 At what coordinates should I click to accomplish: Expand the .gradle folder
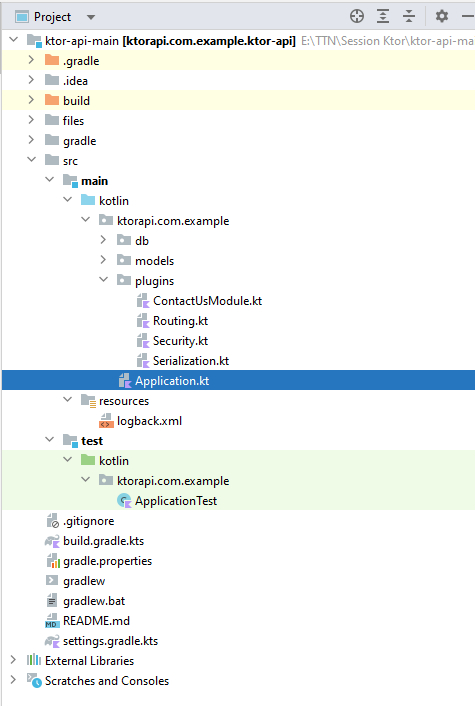31,60
